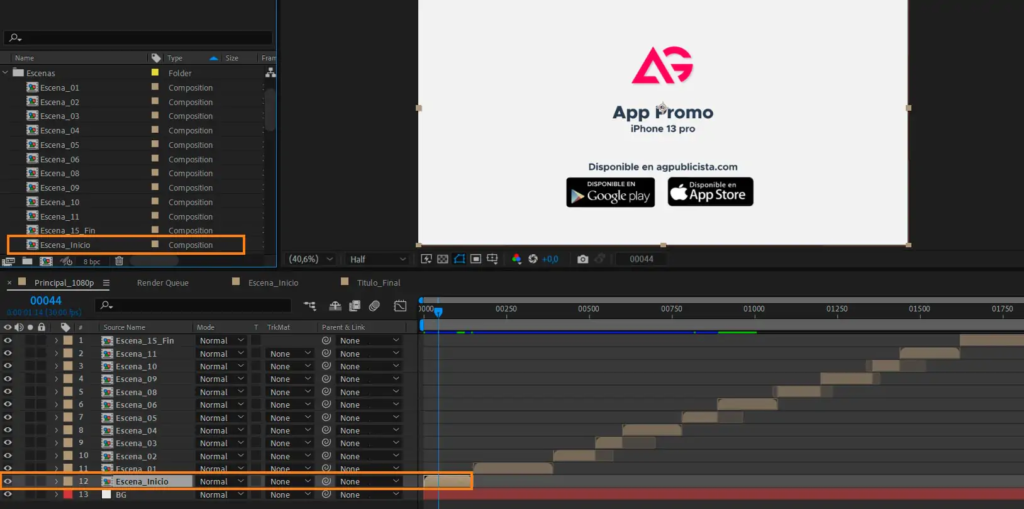Click label color swatch of layer 5 Escena_08
Viewport: 1024px width, 509px height.
click(x=68, y=392)
